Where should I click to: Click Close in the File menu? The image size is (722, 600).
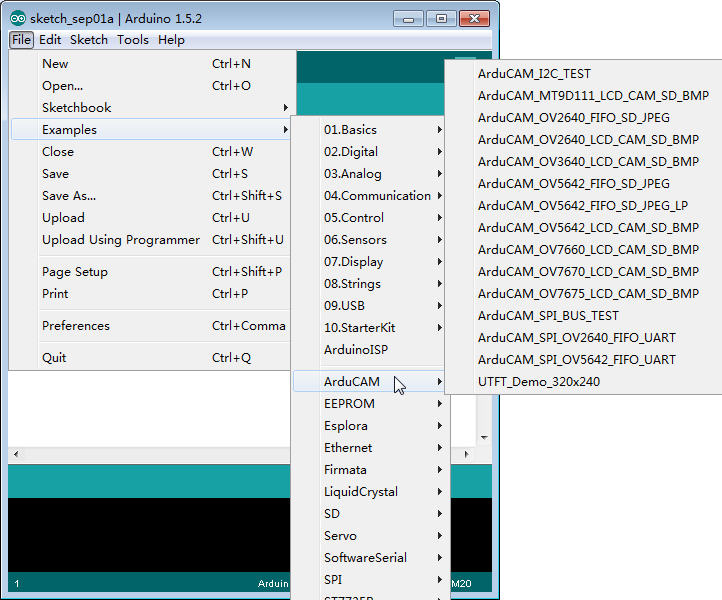point(150,151)
